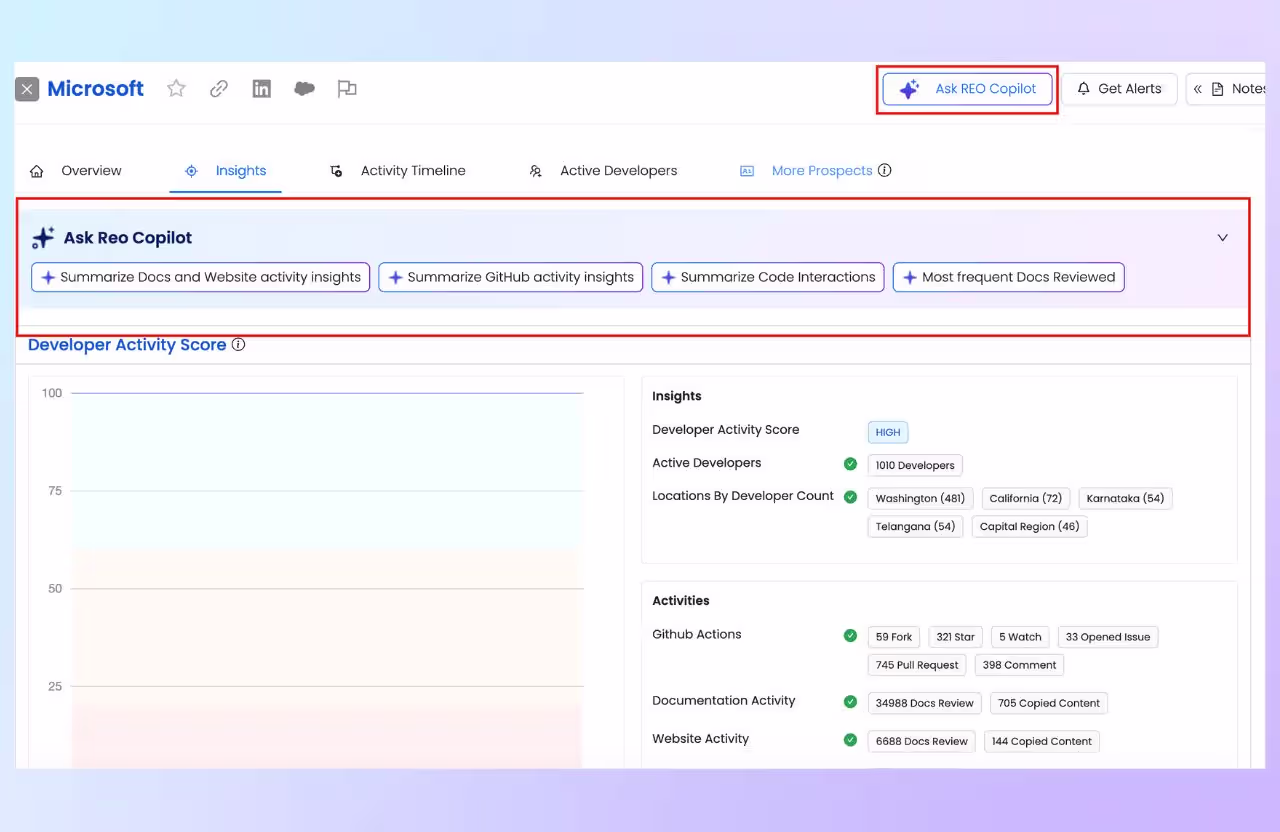The height and width of the screenshot is (832, 1280).
Task: Click the Locations By Developer Count label
Action: 743,496
